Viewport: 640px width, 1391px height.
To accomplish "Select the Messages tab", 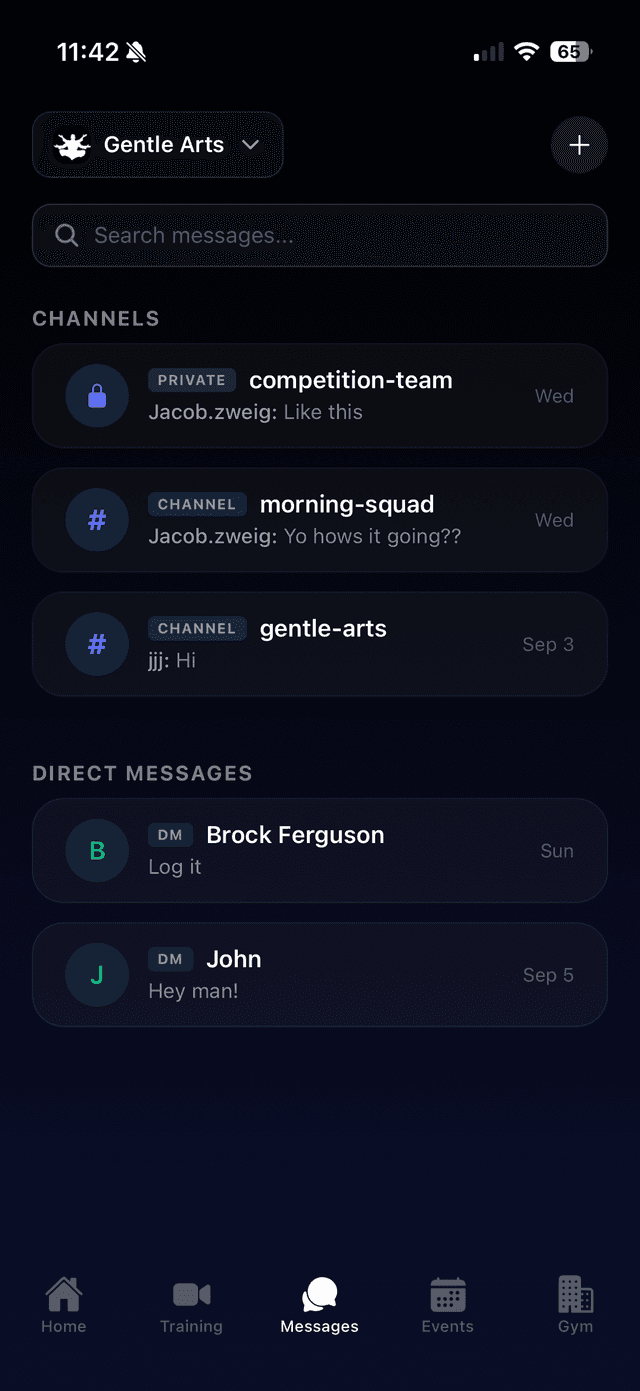I will point(319,1305).
